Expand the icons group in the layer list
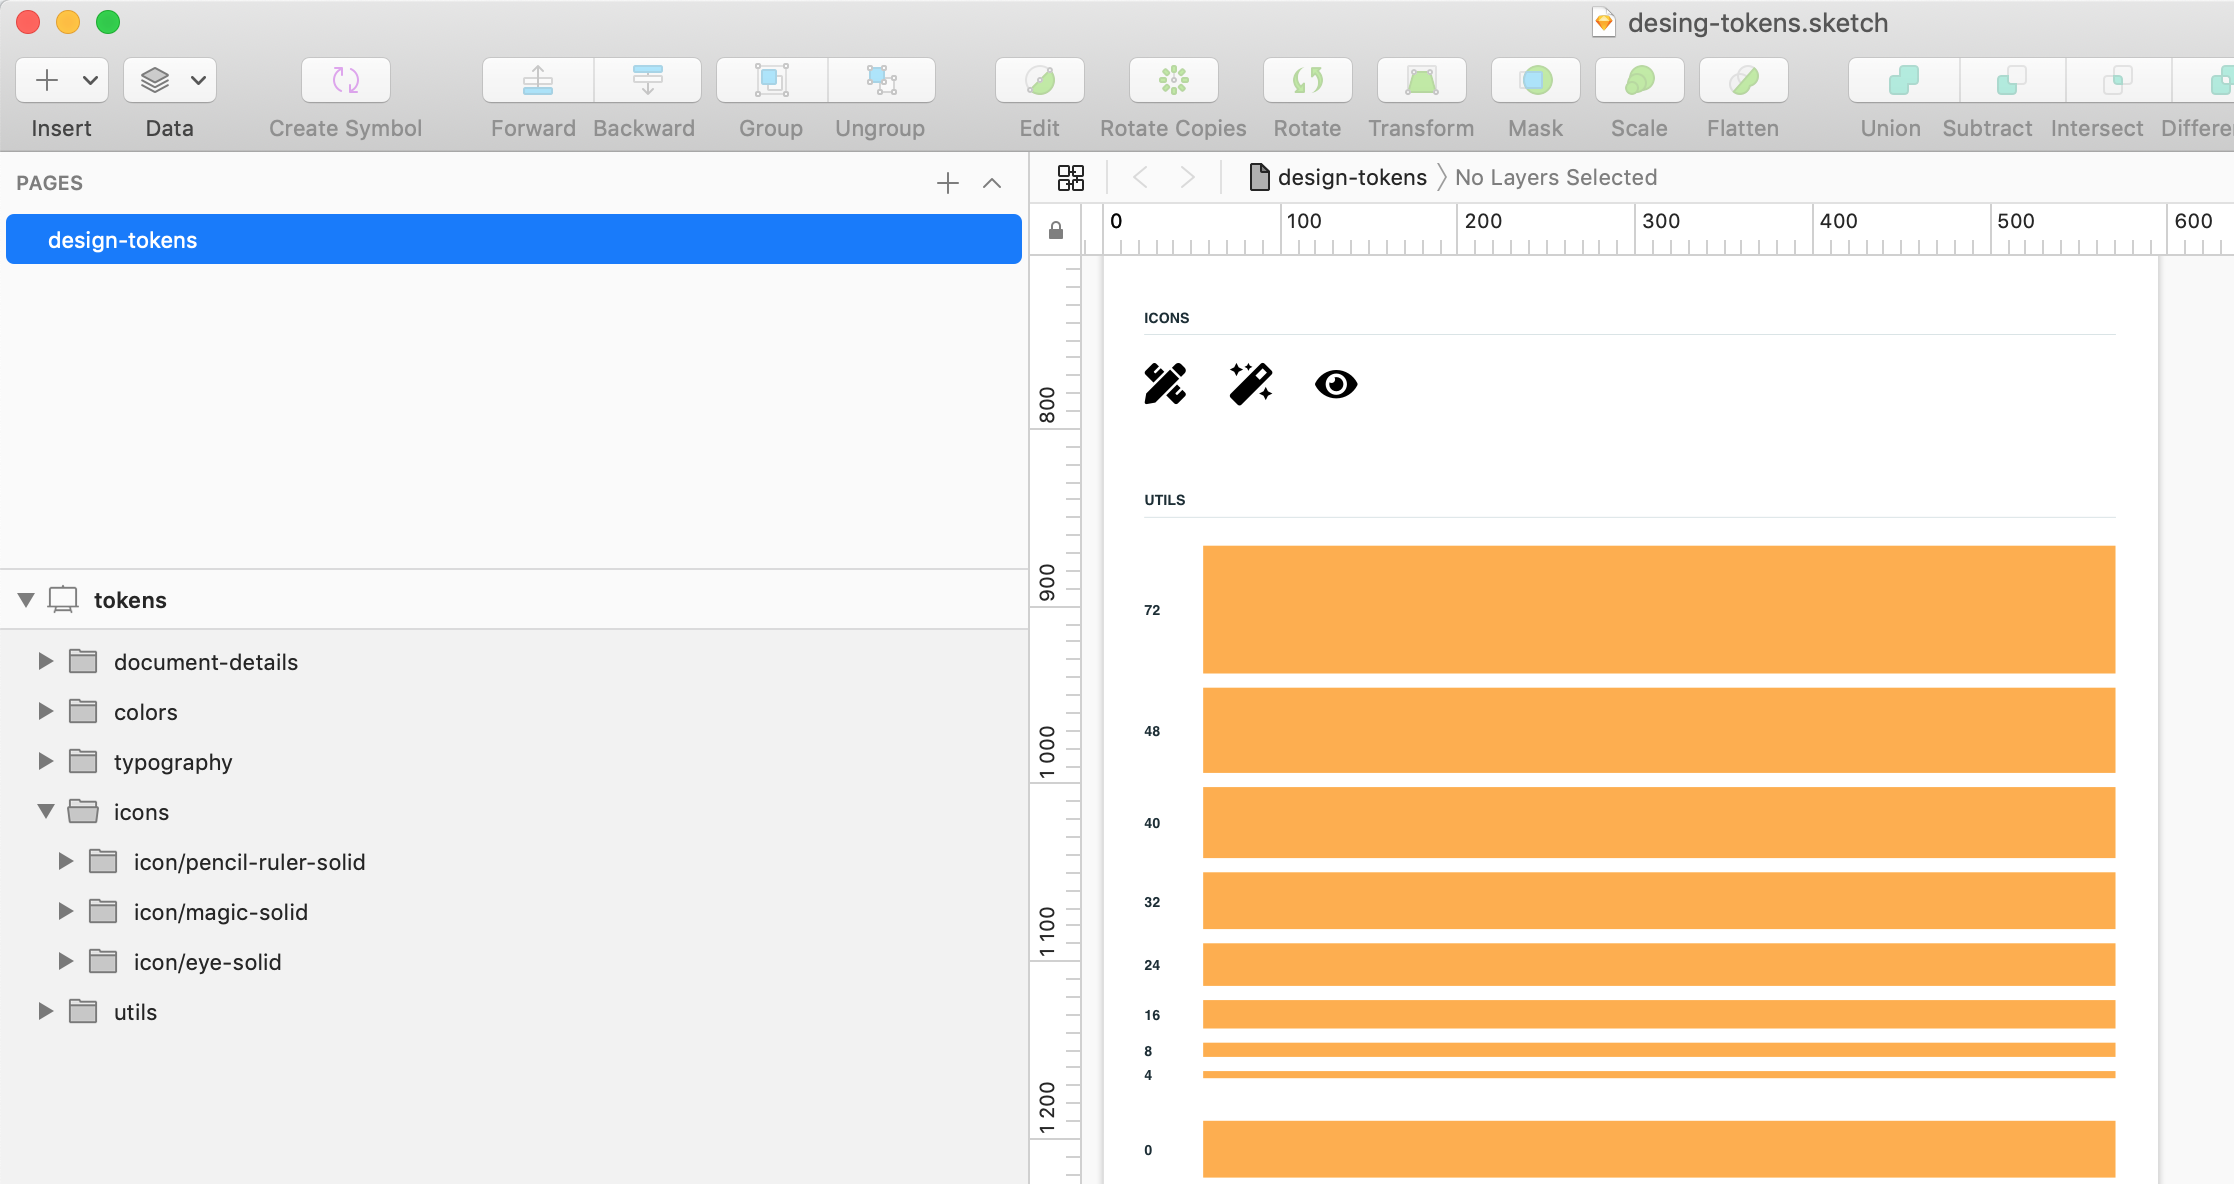2234x1184 pixels. (45, 811)
